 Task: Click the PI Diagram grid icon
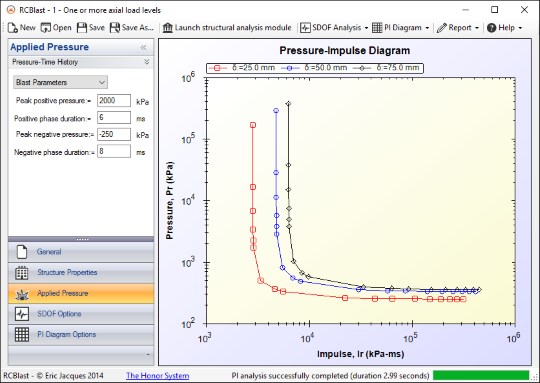[x=377, y=28]
